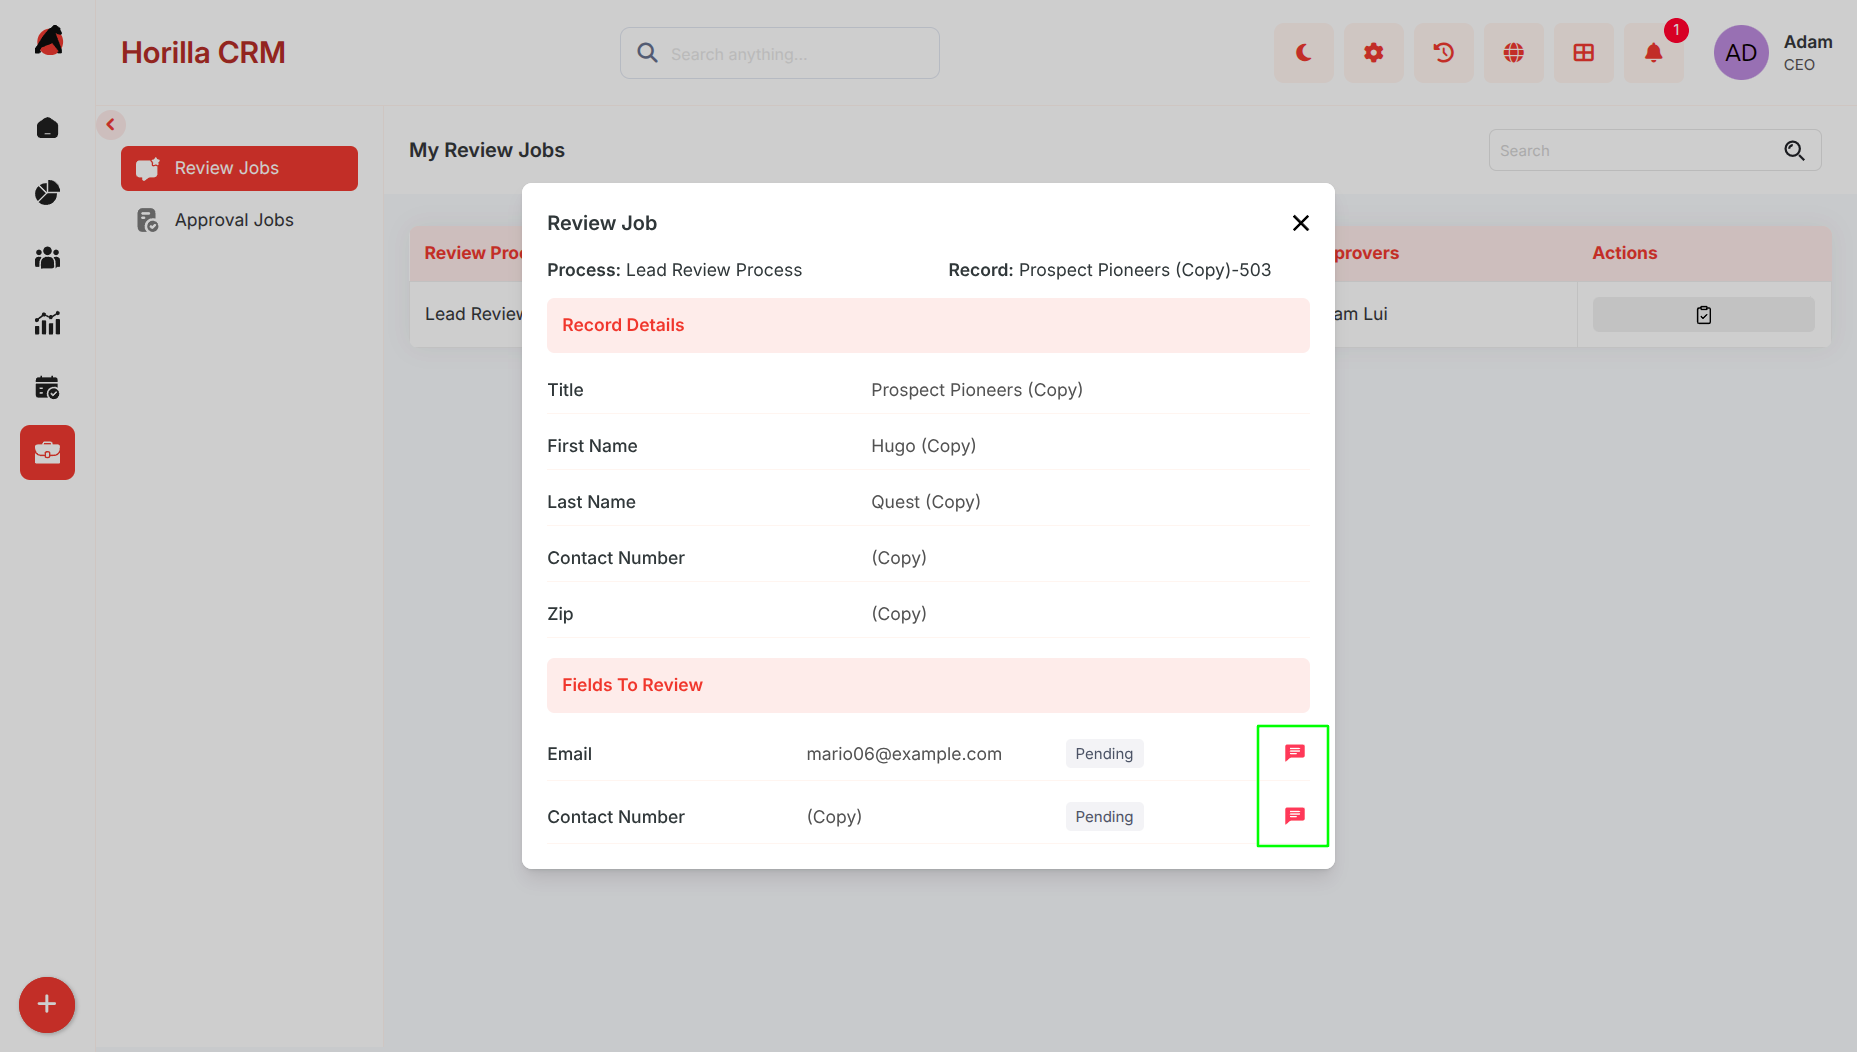Open the grid layout icon in header
The width and height of the screenshot is (1857, 1052).
(x=1584, y=53)
